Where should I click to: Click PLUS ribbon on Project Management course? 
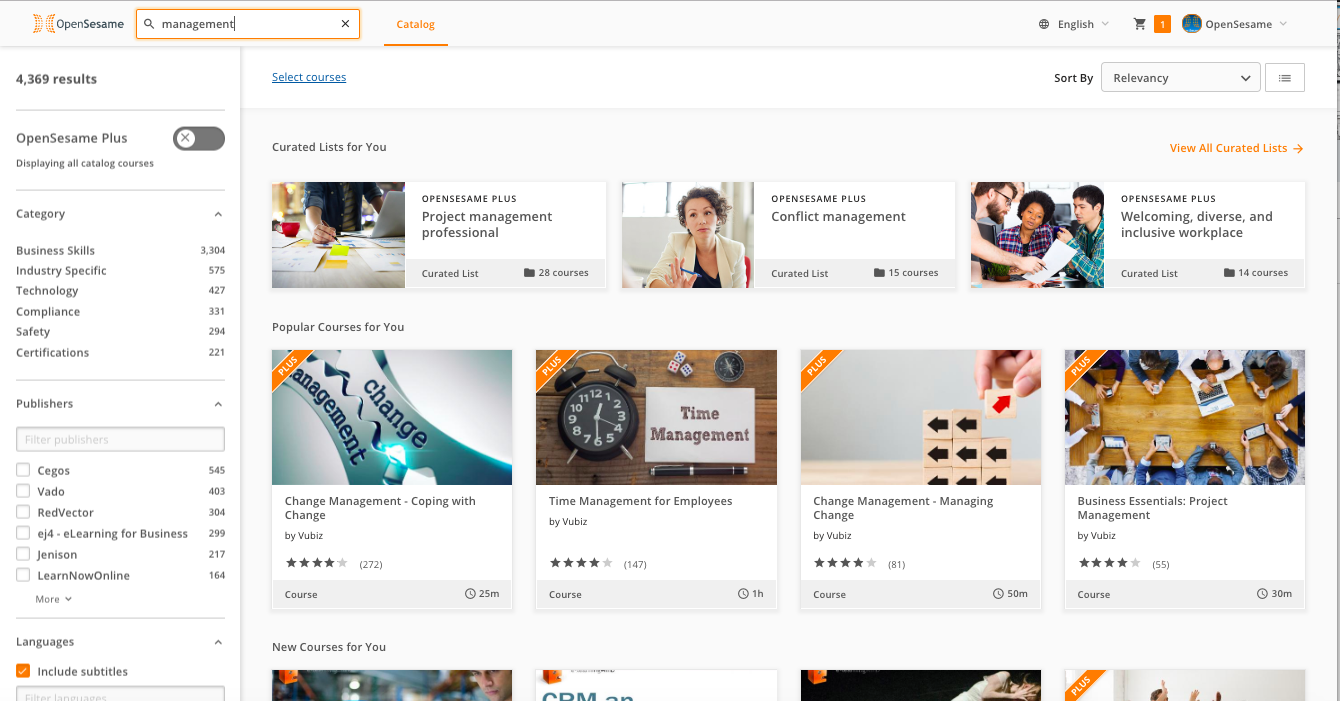[1082, 367]
